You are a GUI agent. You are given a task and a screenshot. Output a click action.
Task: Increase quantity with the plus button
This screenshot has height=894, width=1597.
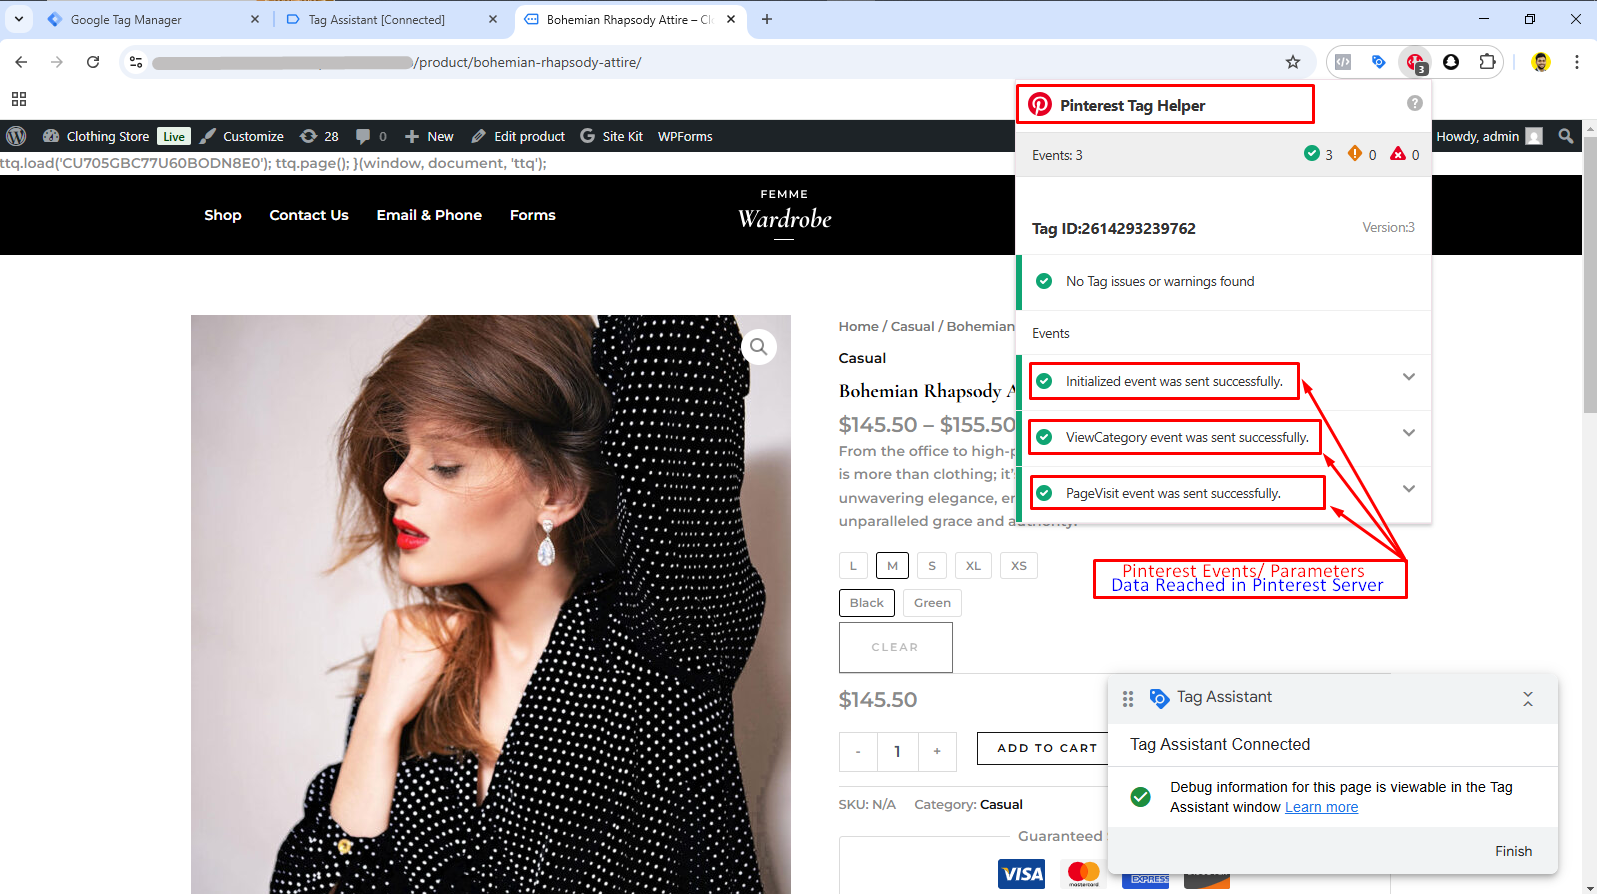[x=937, y=751]
